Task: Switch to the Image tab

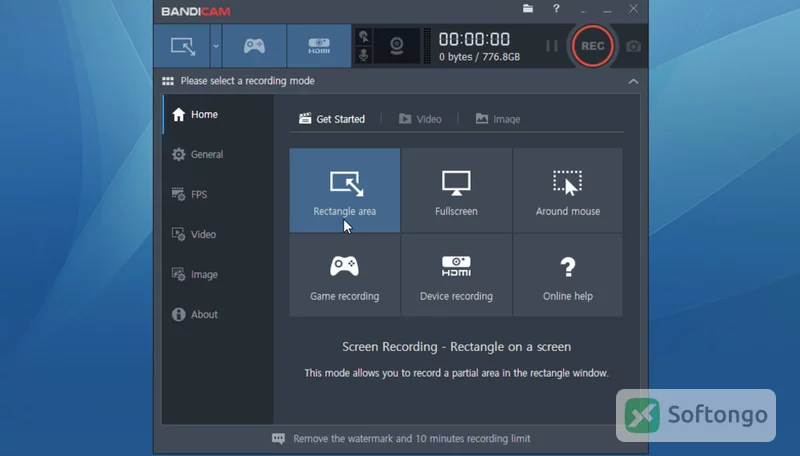Action: point(498,119)
